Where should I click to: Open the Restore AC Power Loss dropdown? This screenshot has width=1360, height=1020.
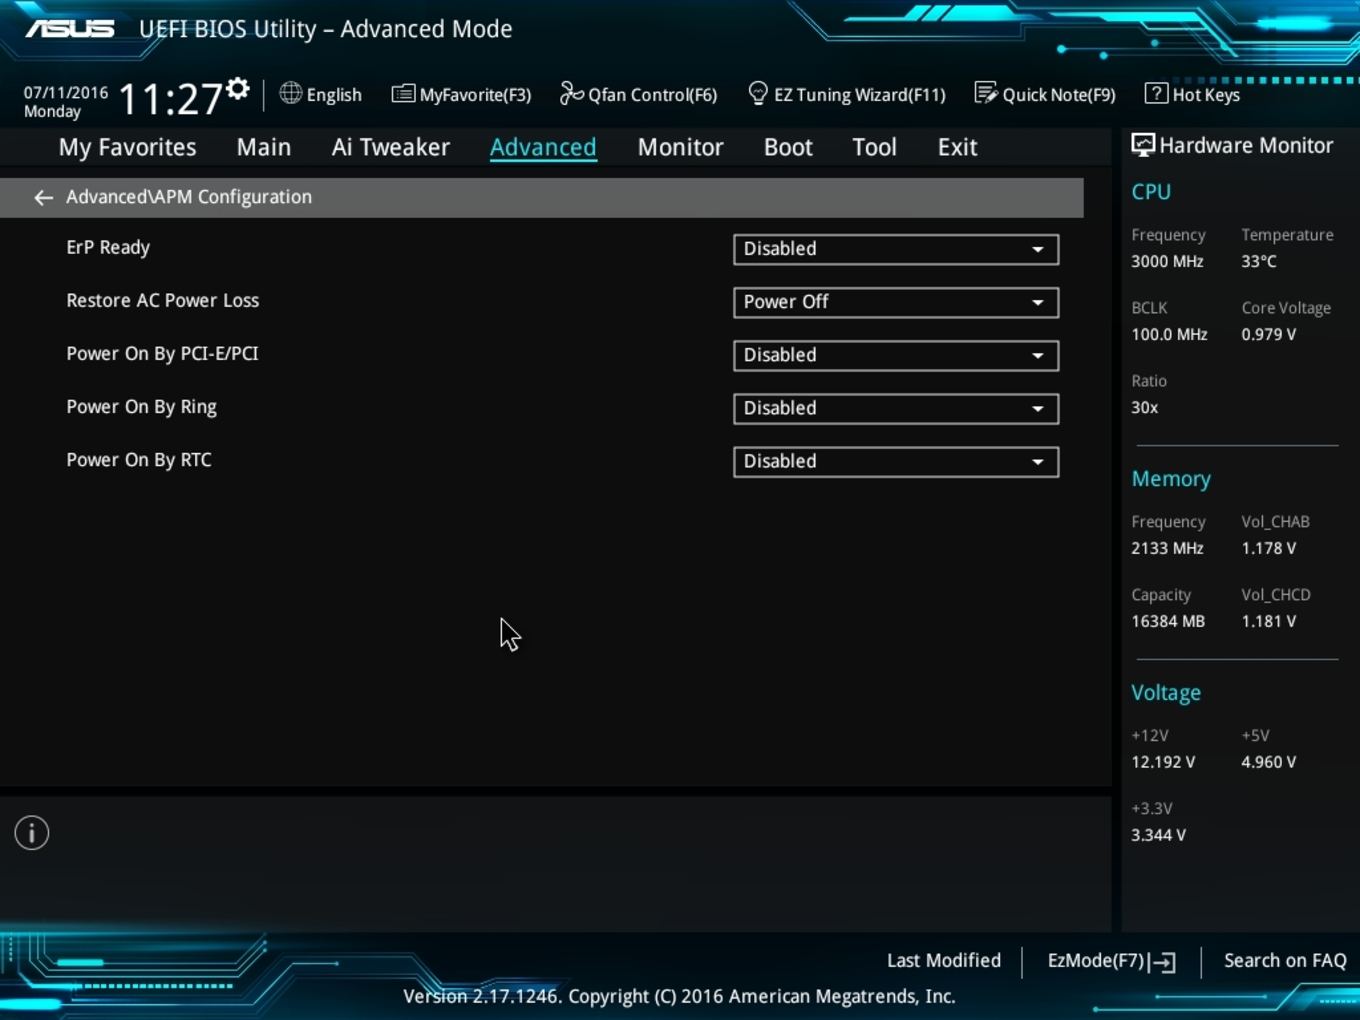tap(896, 302)
